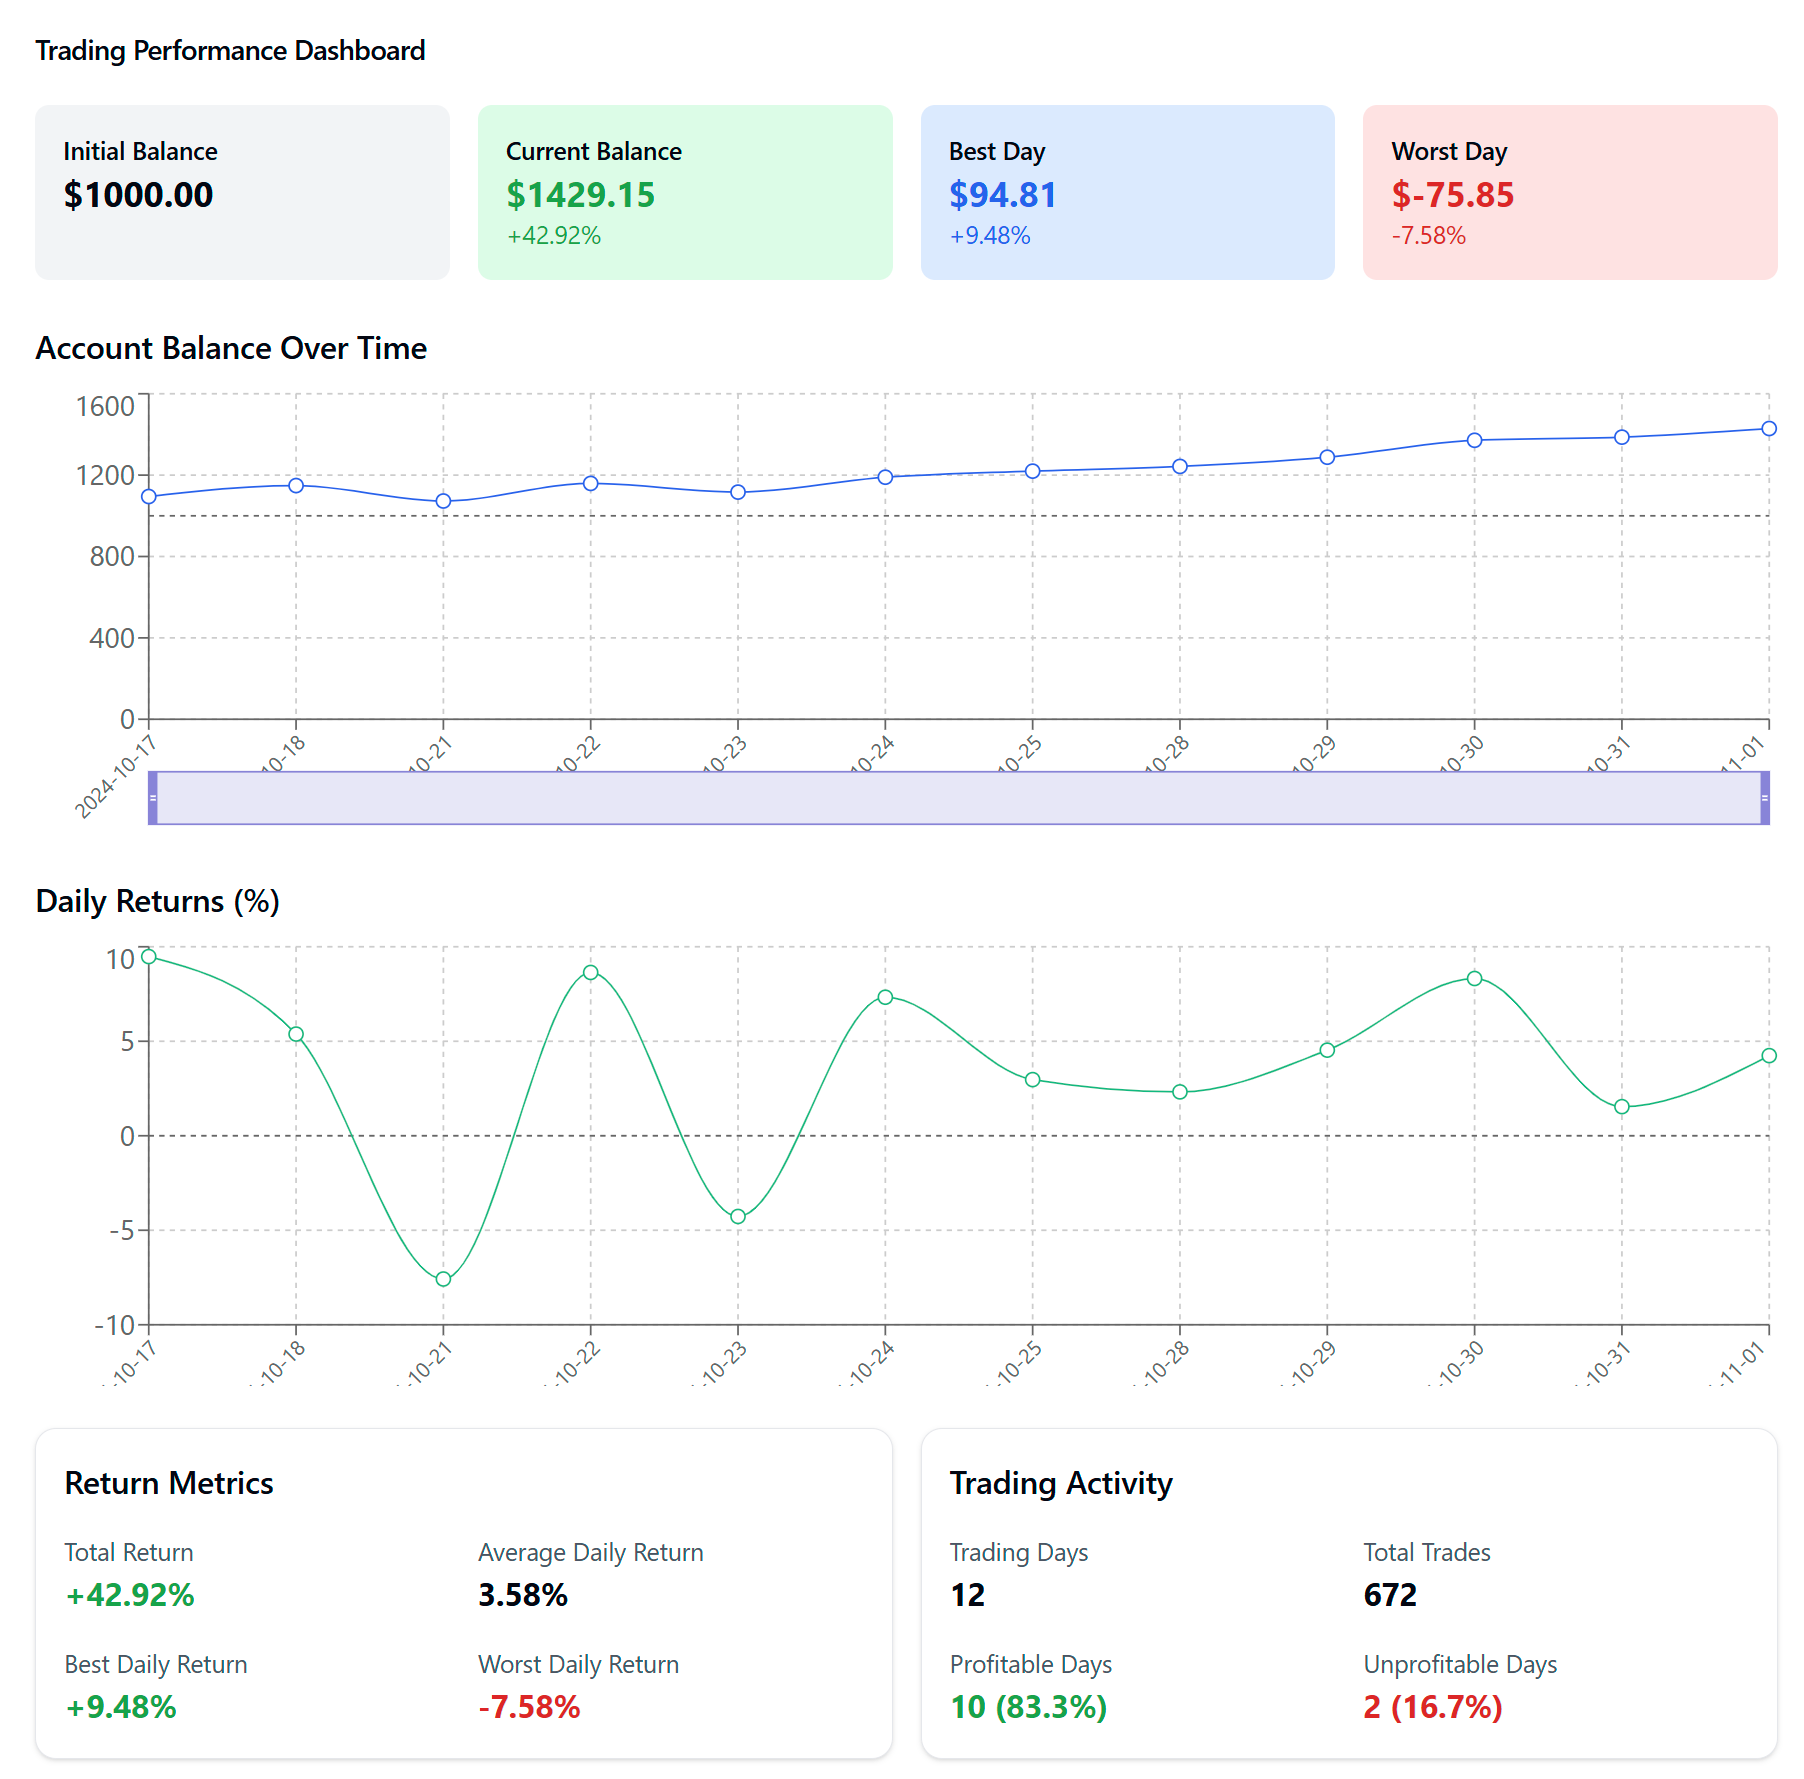The height and width of the screenshot is (1779, 1804).
Task: Click the -7.58% text in Worst Day card
Action: click(1428, 236)
